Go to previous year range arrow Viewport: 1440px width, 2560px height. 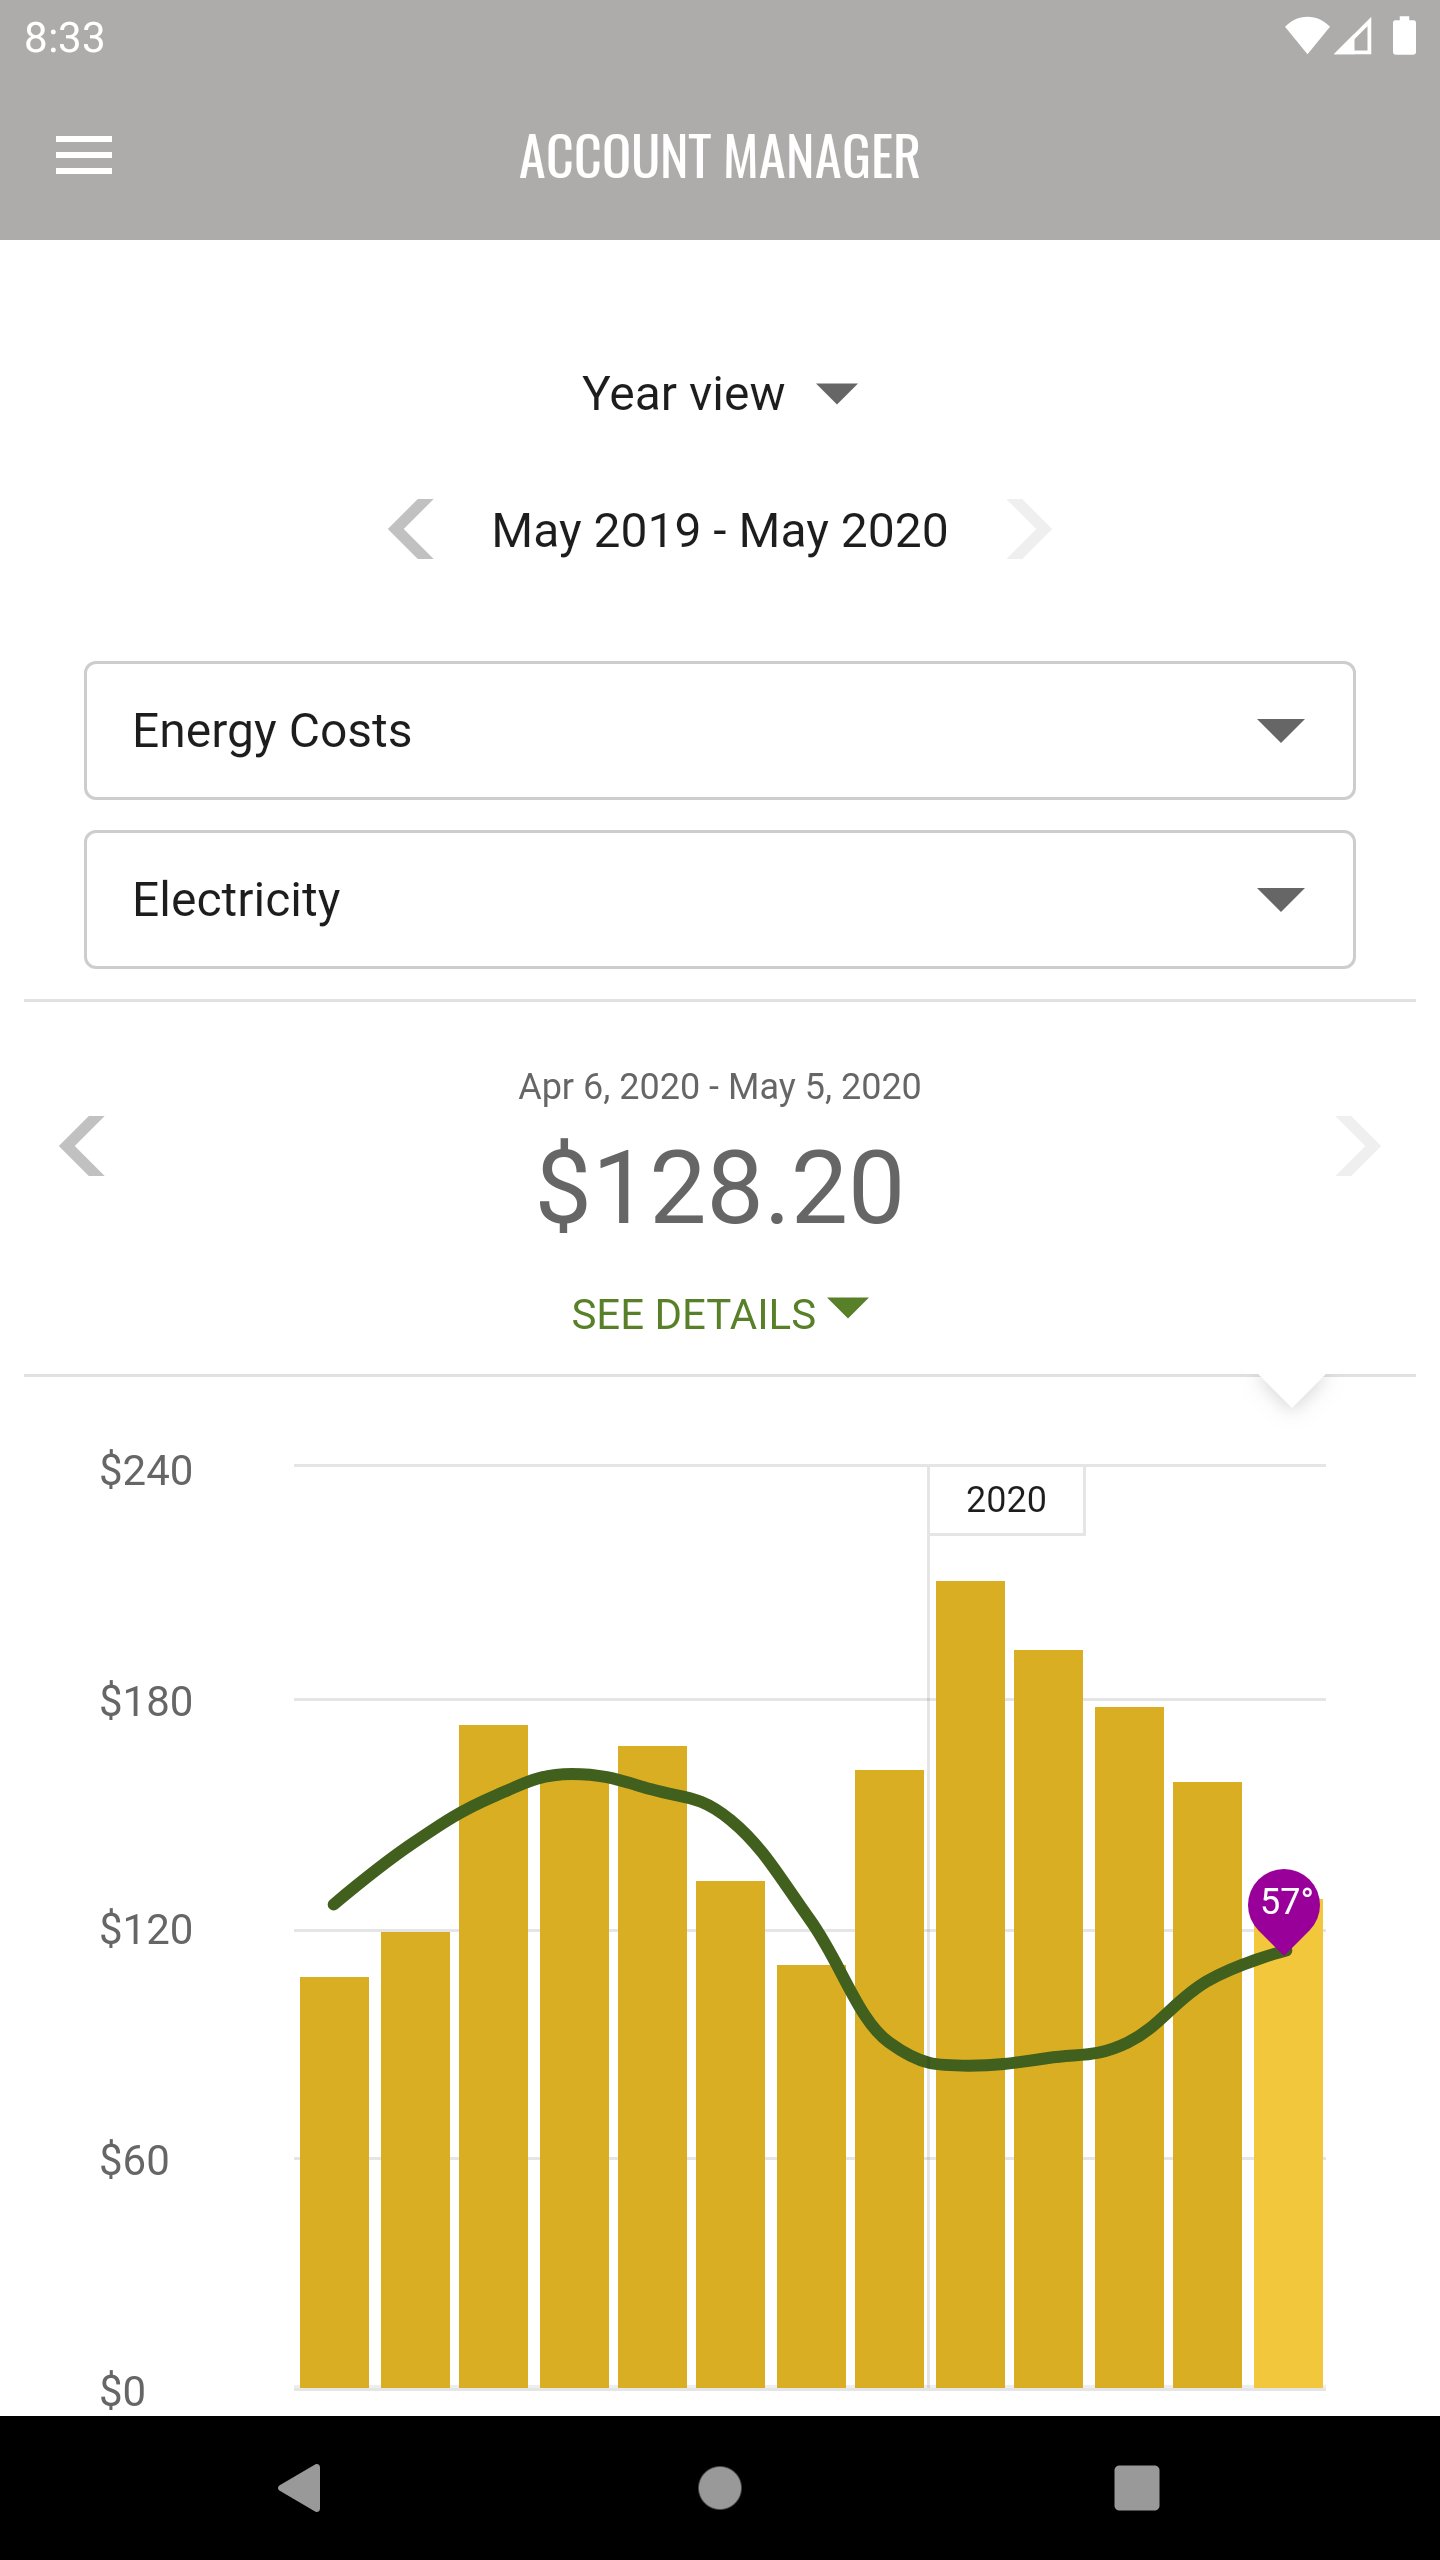click(x=412, y=529)
